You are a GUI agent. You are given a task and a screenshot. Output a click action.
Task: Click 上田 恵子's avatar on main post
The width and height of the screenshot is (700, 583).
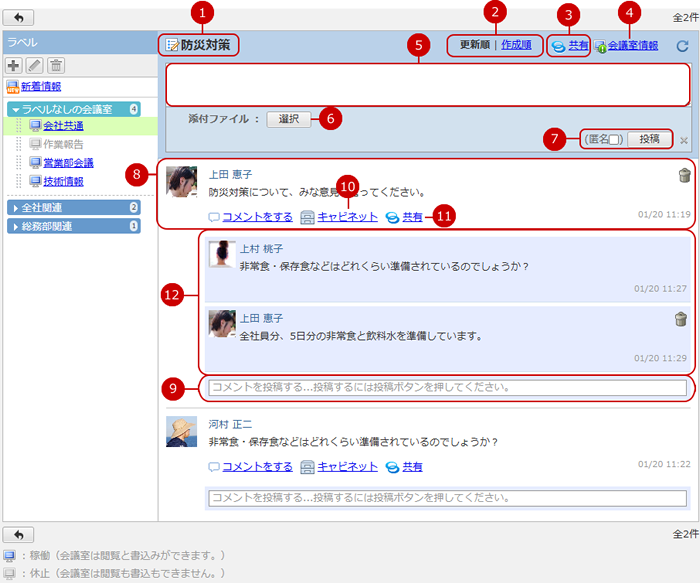(x=181, y=182)
